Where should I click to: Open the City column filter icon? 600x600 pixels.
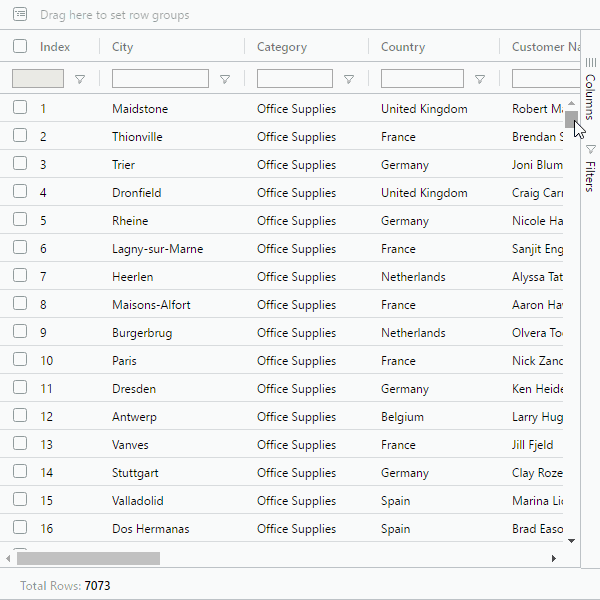coord(225,79)
